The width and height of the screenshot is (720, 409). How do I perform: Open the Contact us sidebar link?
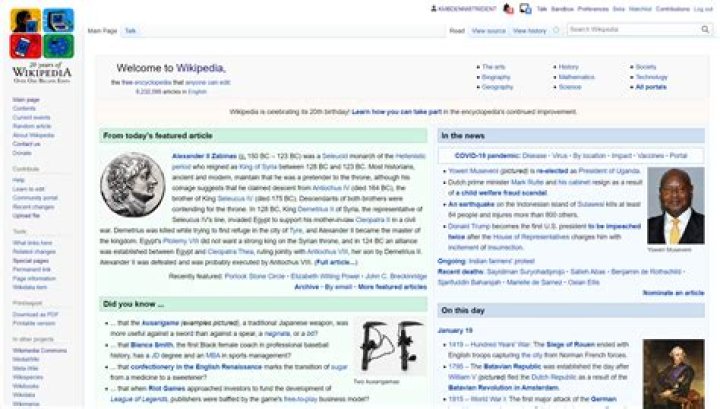click(x=27, y=144)
